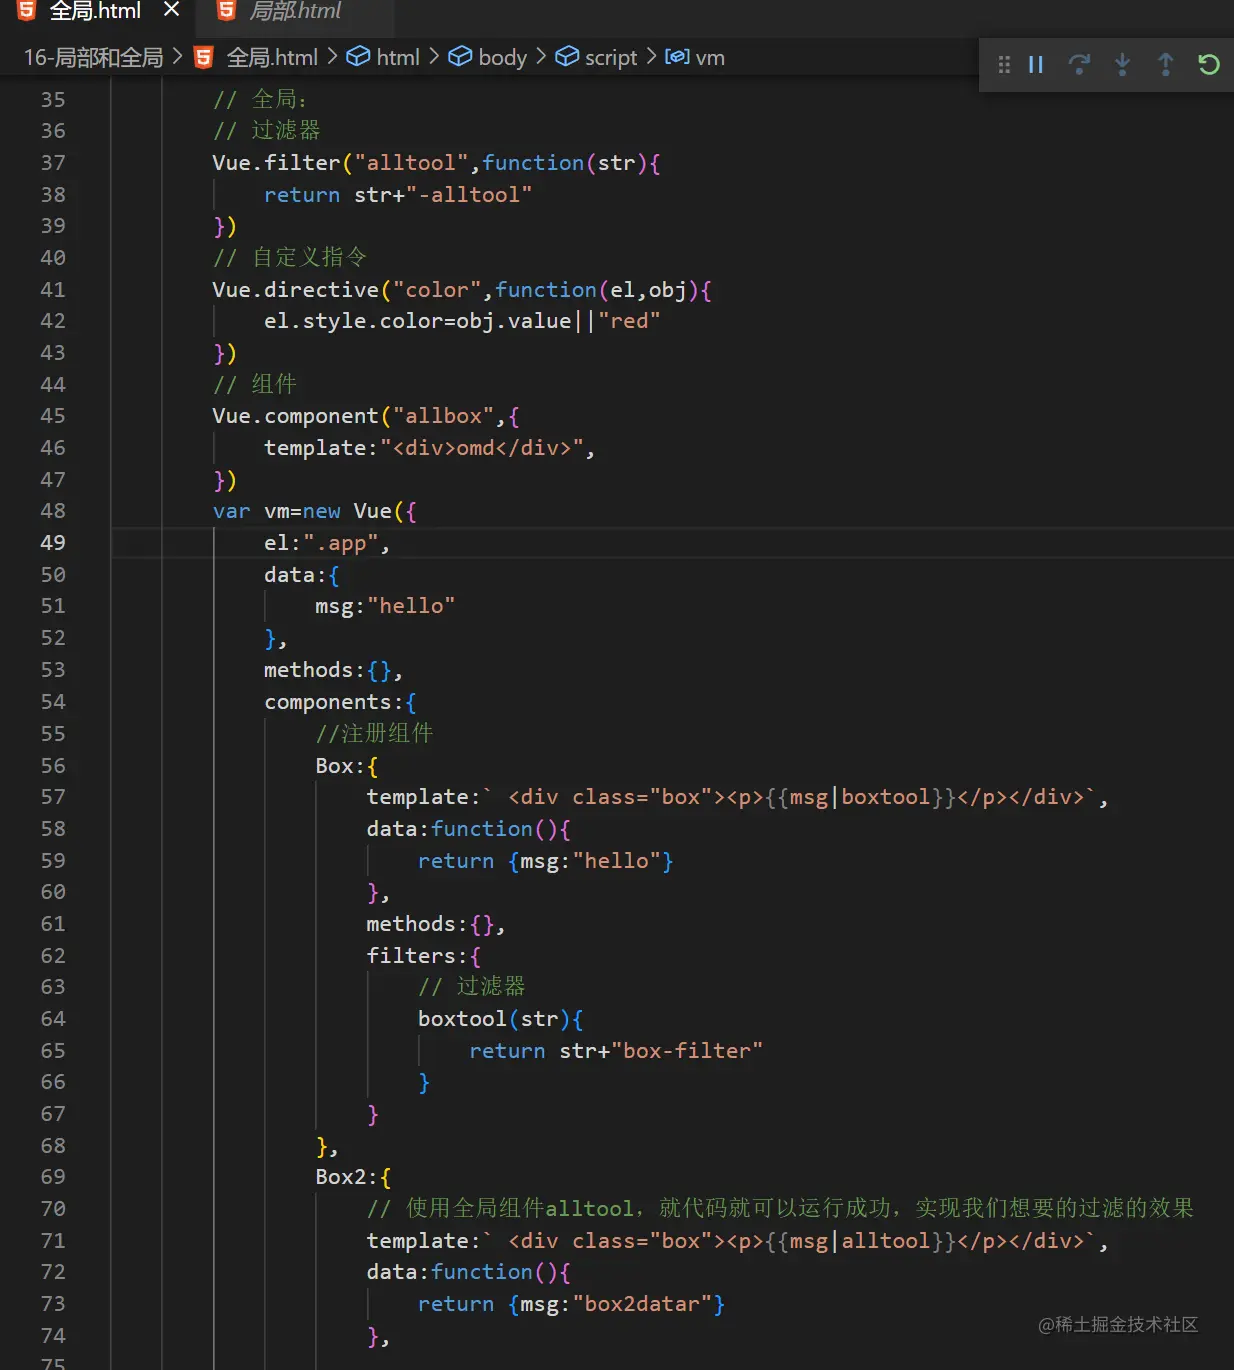The width and height of the screenshot is (1234, 1370).
Task: Click the cube icon beside script breadcrumb
Action: point(567,57)
